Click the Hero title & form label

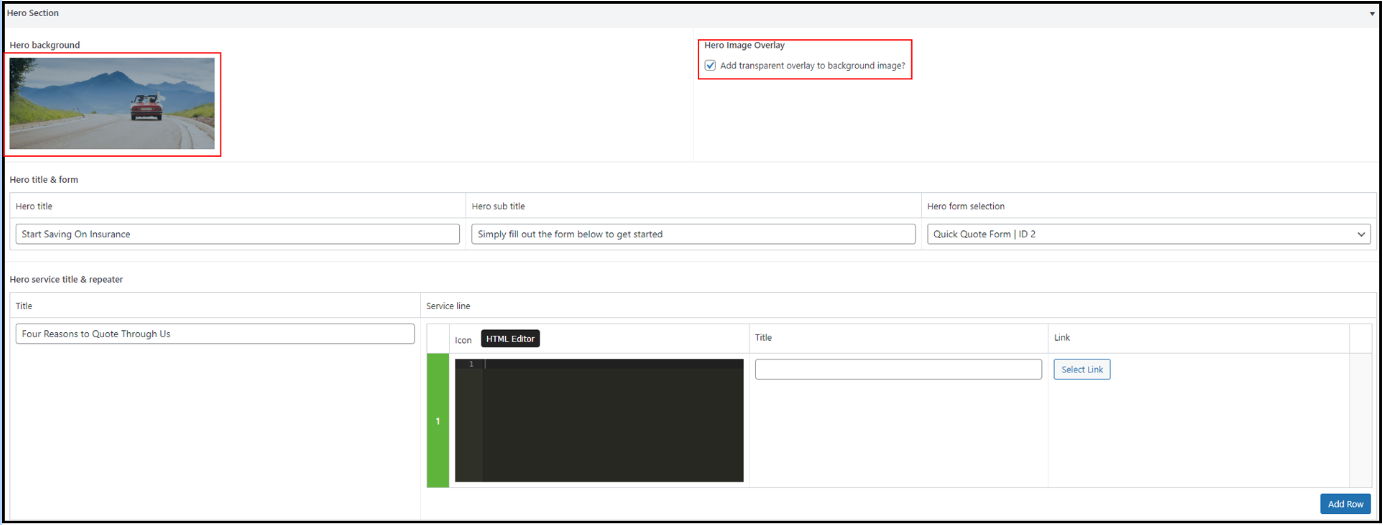click(44, 179)
